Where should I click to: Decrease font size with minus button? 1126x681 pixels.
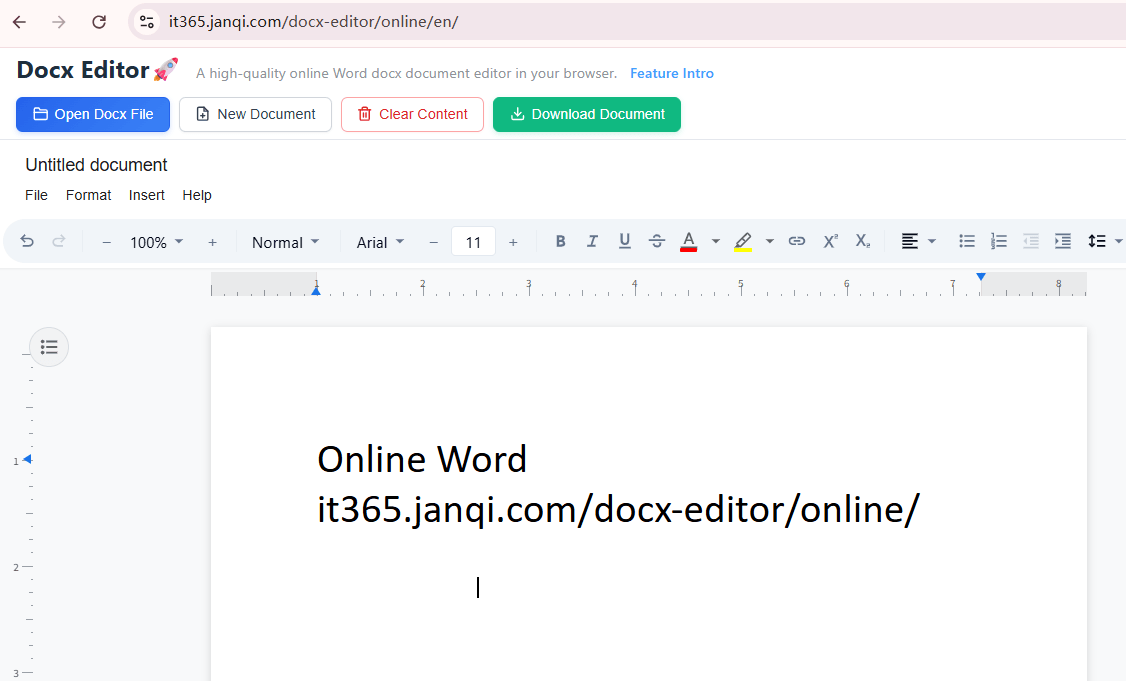[x=434, y=243]
